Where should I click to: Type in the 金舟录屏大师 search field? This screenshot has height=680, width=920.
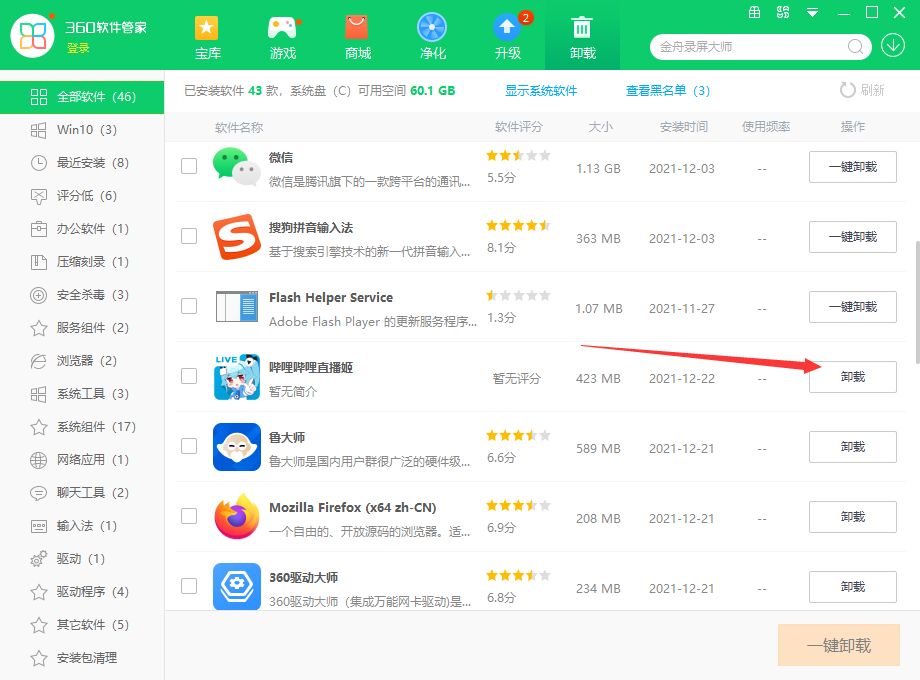tap(751, 47)
